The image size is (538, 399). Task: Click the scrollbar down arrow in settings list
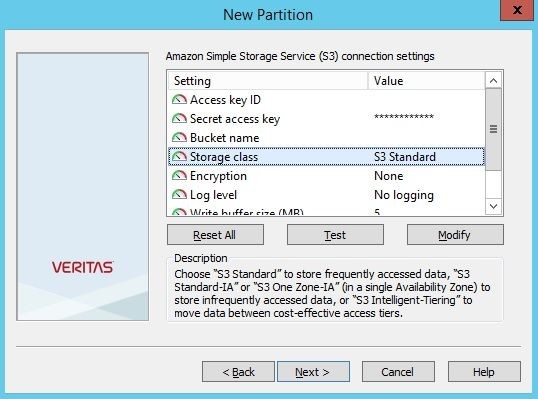click(x=493, y=207)
